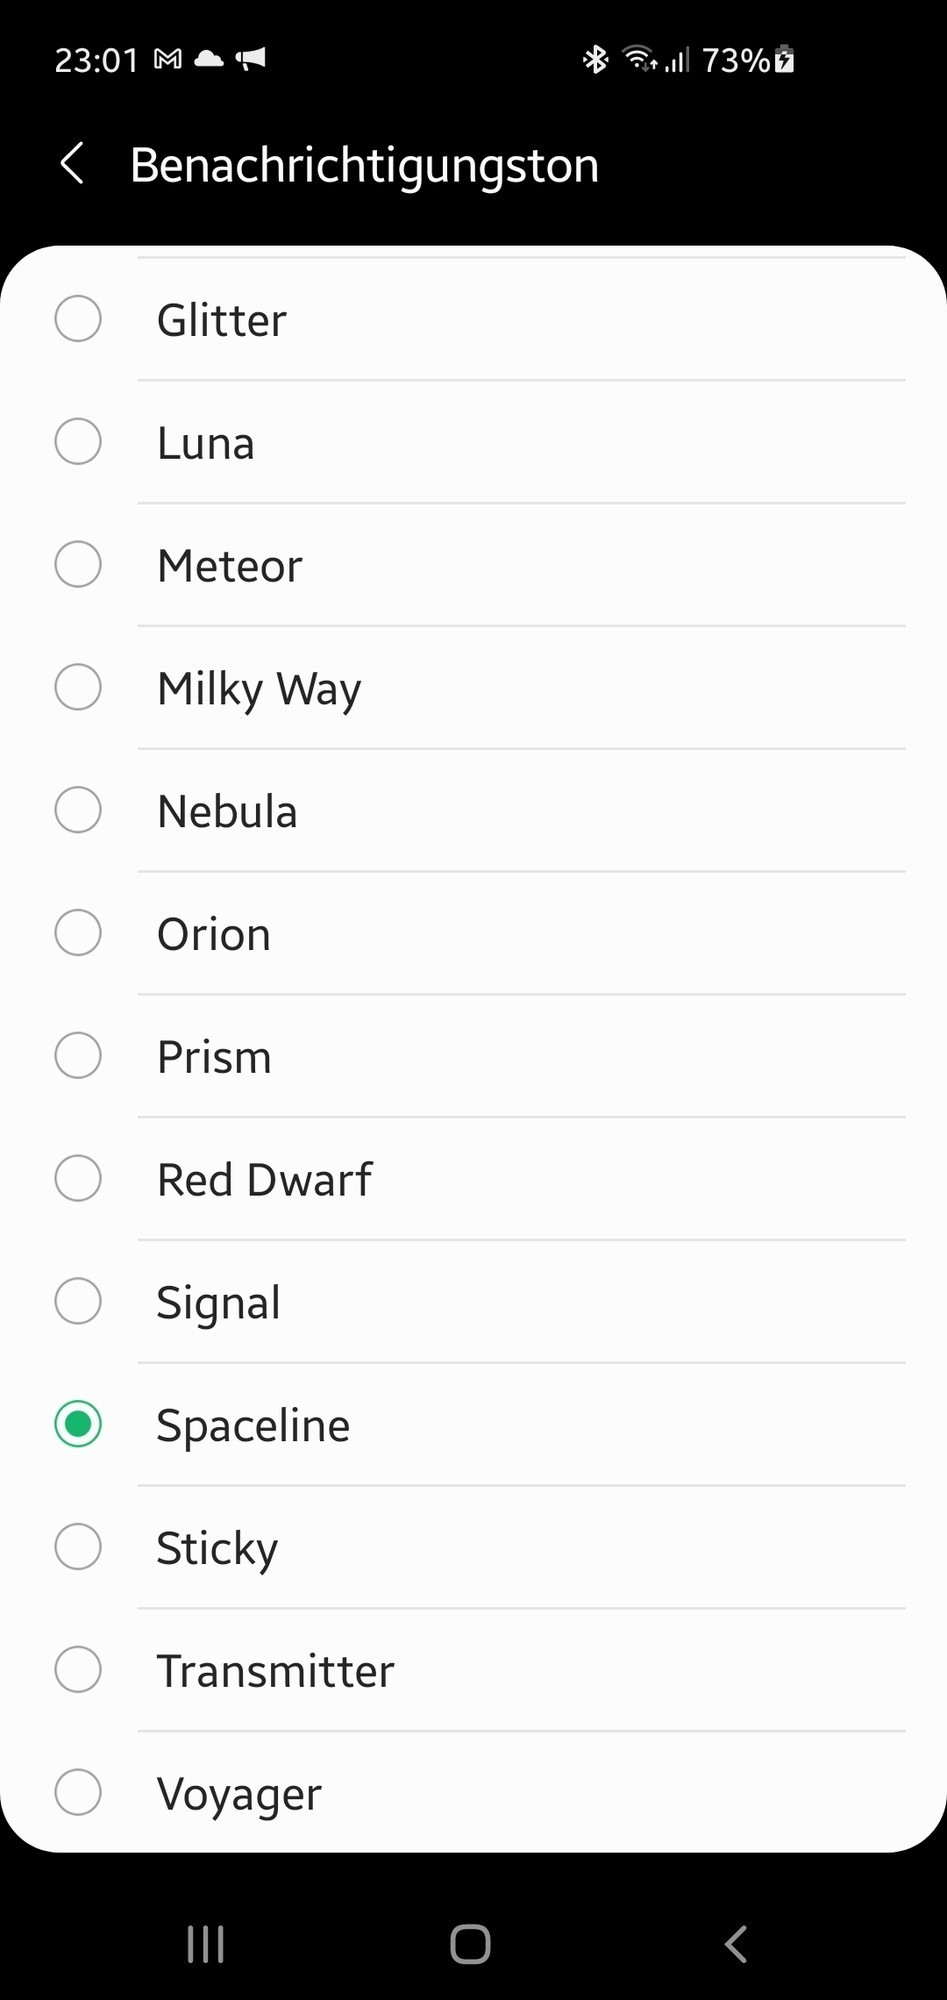Select the Prism tone
The height and width of the screenshot is (2000, 947).
[x=474, y=1056]
